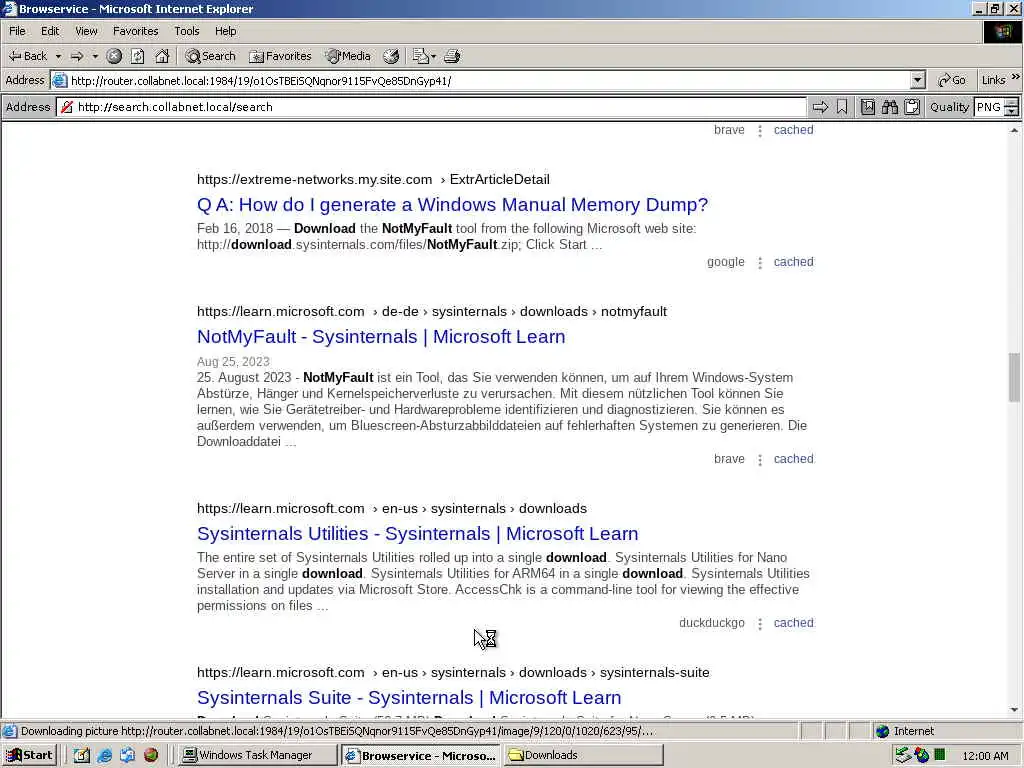Open the Mail dropdown arrow
The height and width of the screenshot is (768, 1024).
click(x=433, y=56)
